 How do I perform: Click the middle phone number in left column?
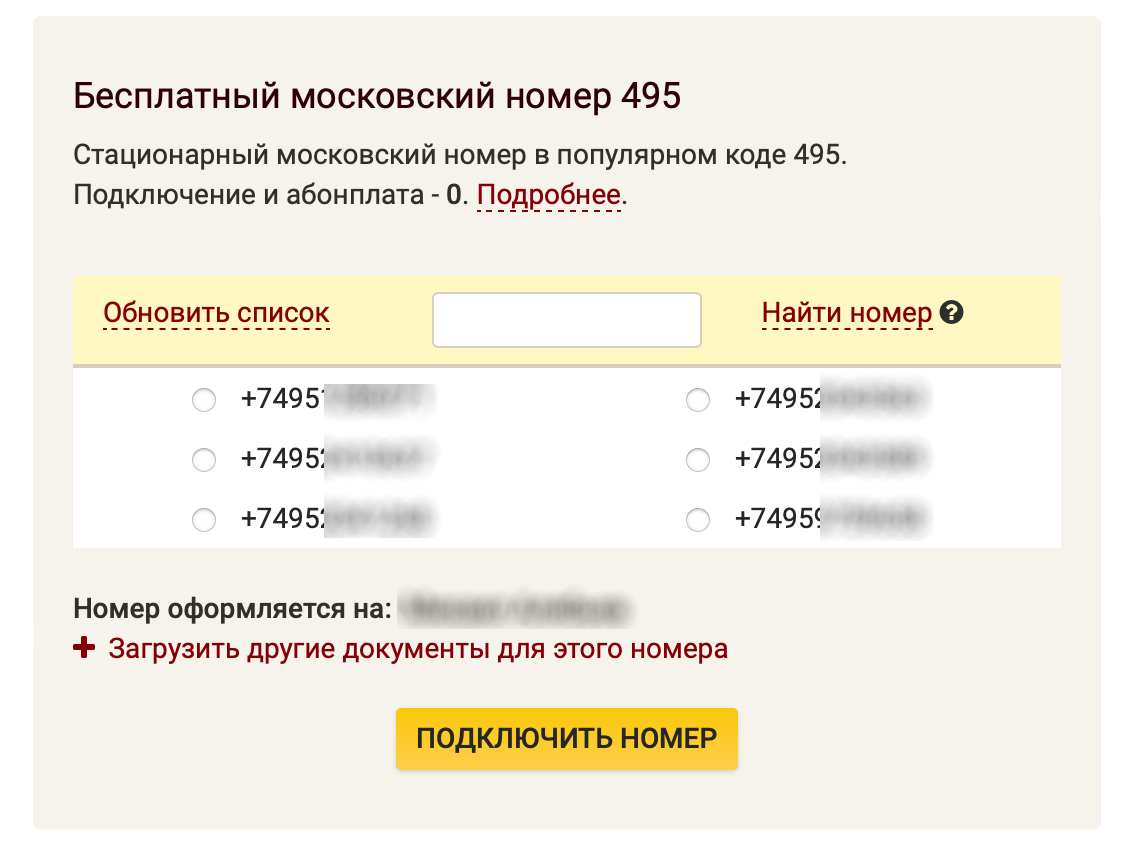click(337, 459)
